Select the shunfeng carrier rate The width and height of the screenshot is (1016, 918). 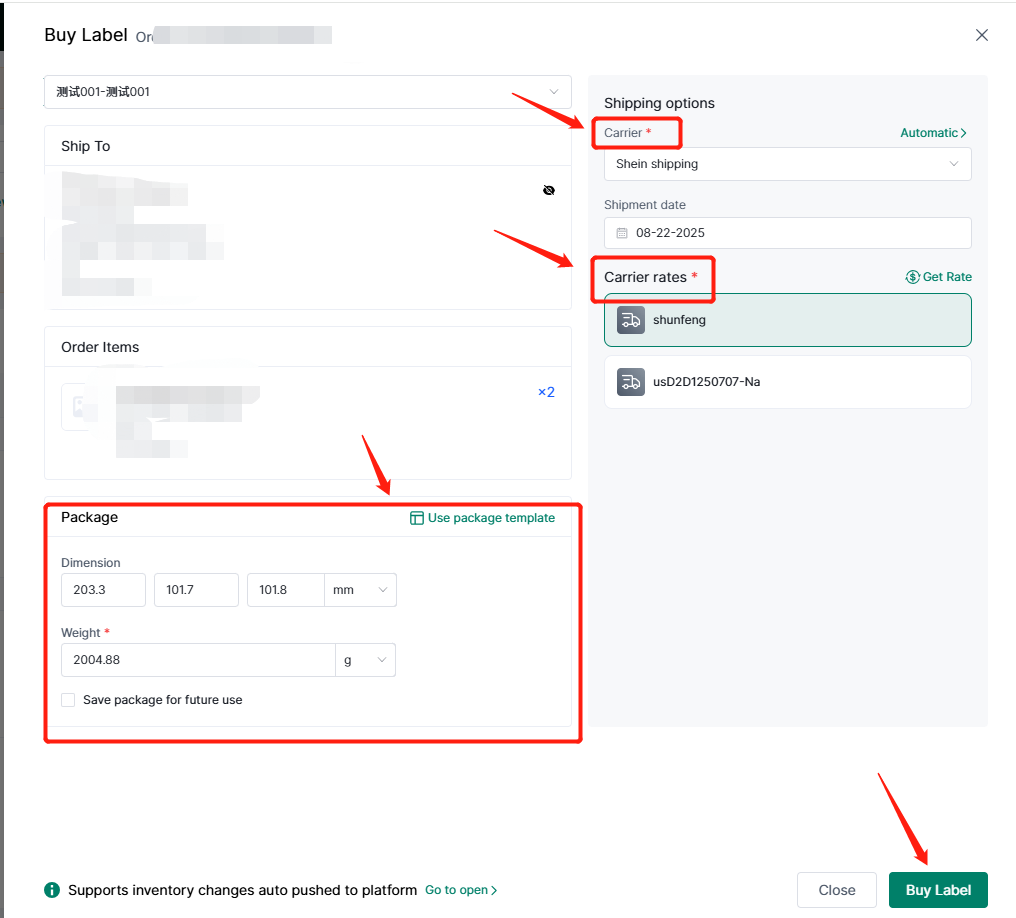coord(787,320)
